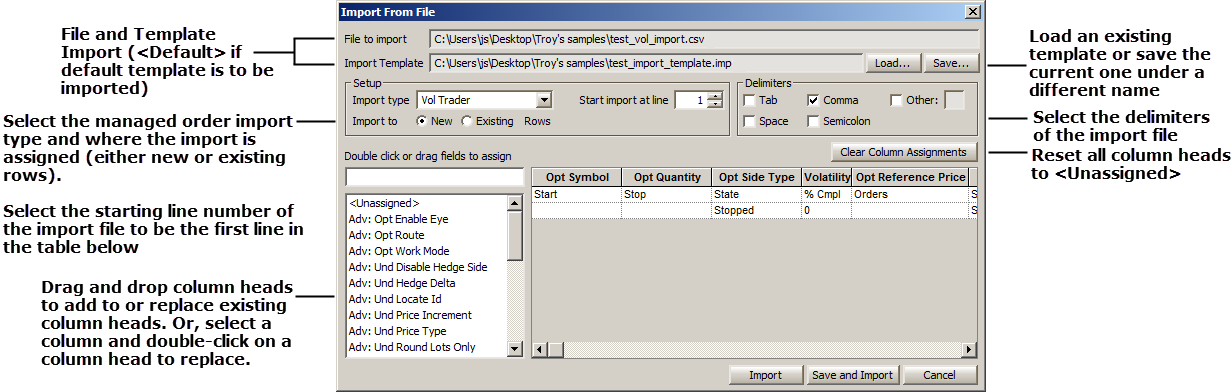Viewport: 1232px width, 392px height.
Task: Click the Start import at line field
Action: pyautogui.click(x=690, y=100)
